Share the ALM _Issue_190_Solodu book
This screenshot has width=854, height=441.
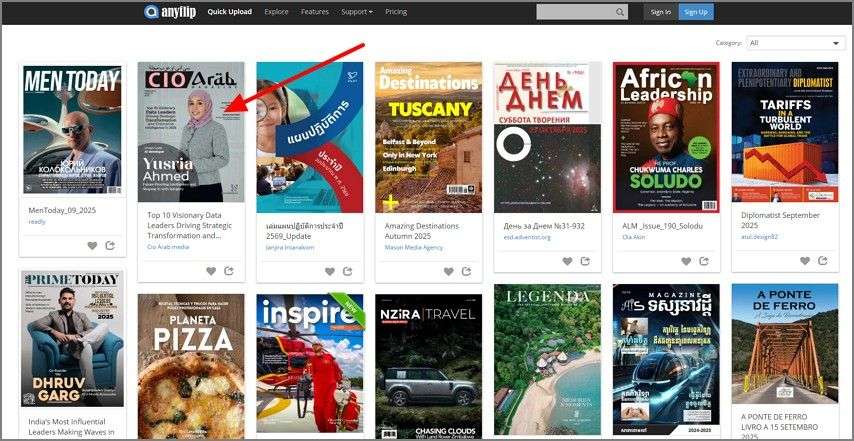tap(704, 261)
